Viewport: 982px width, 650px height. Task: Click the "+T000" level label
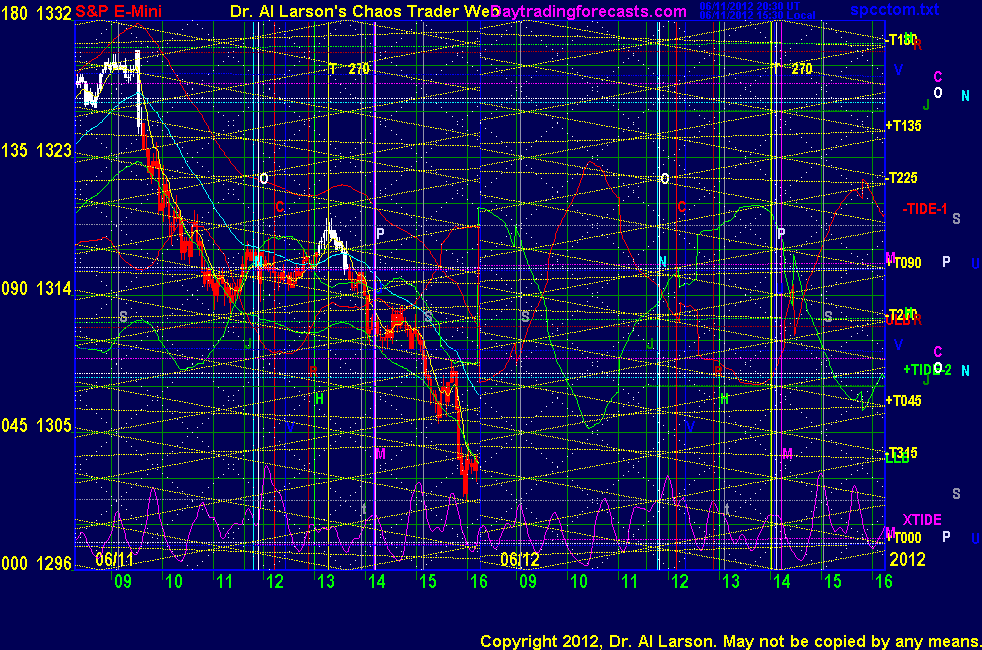pyautogui.click(x=903, y=537)
